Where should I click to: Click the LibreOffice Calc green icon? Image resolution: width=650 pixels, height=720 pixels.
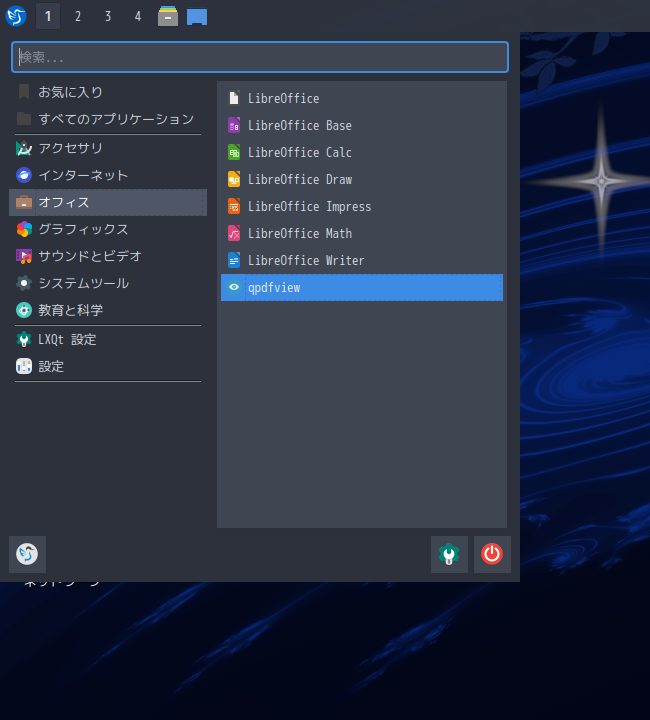234,152
